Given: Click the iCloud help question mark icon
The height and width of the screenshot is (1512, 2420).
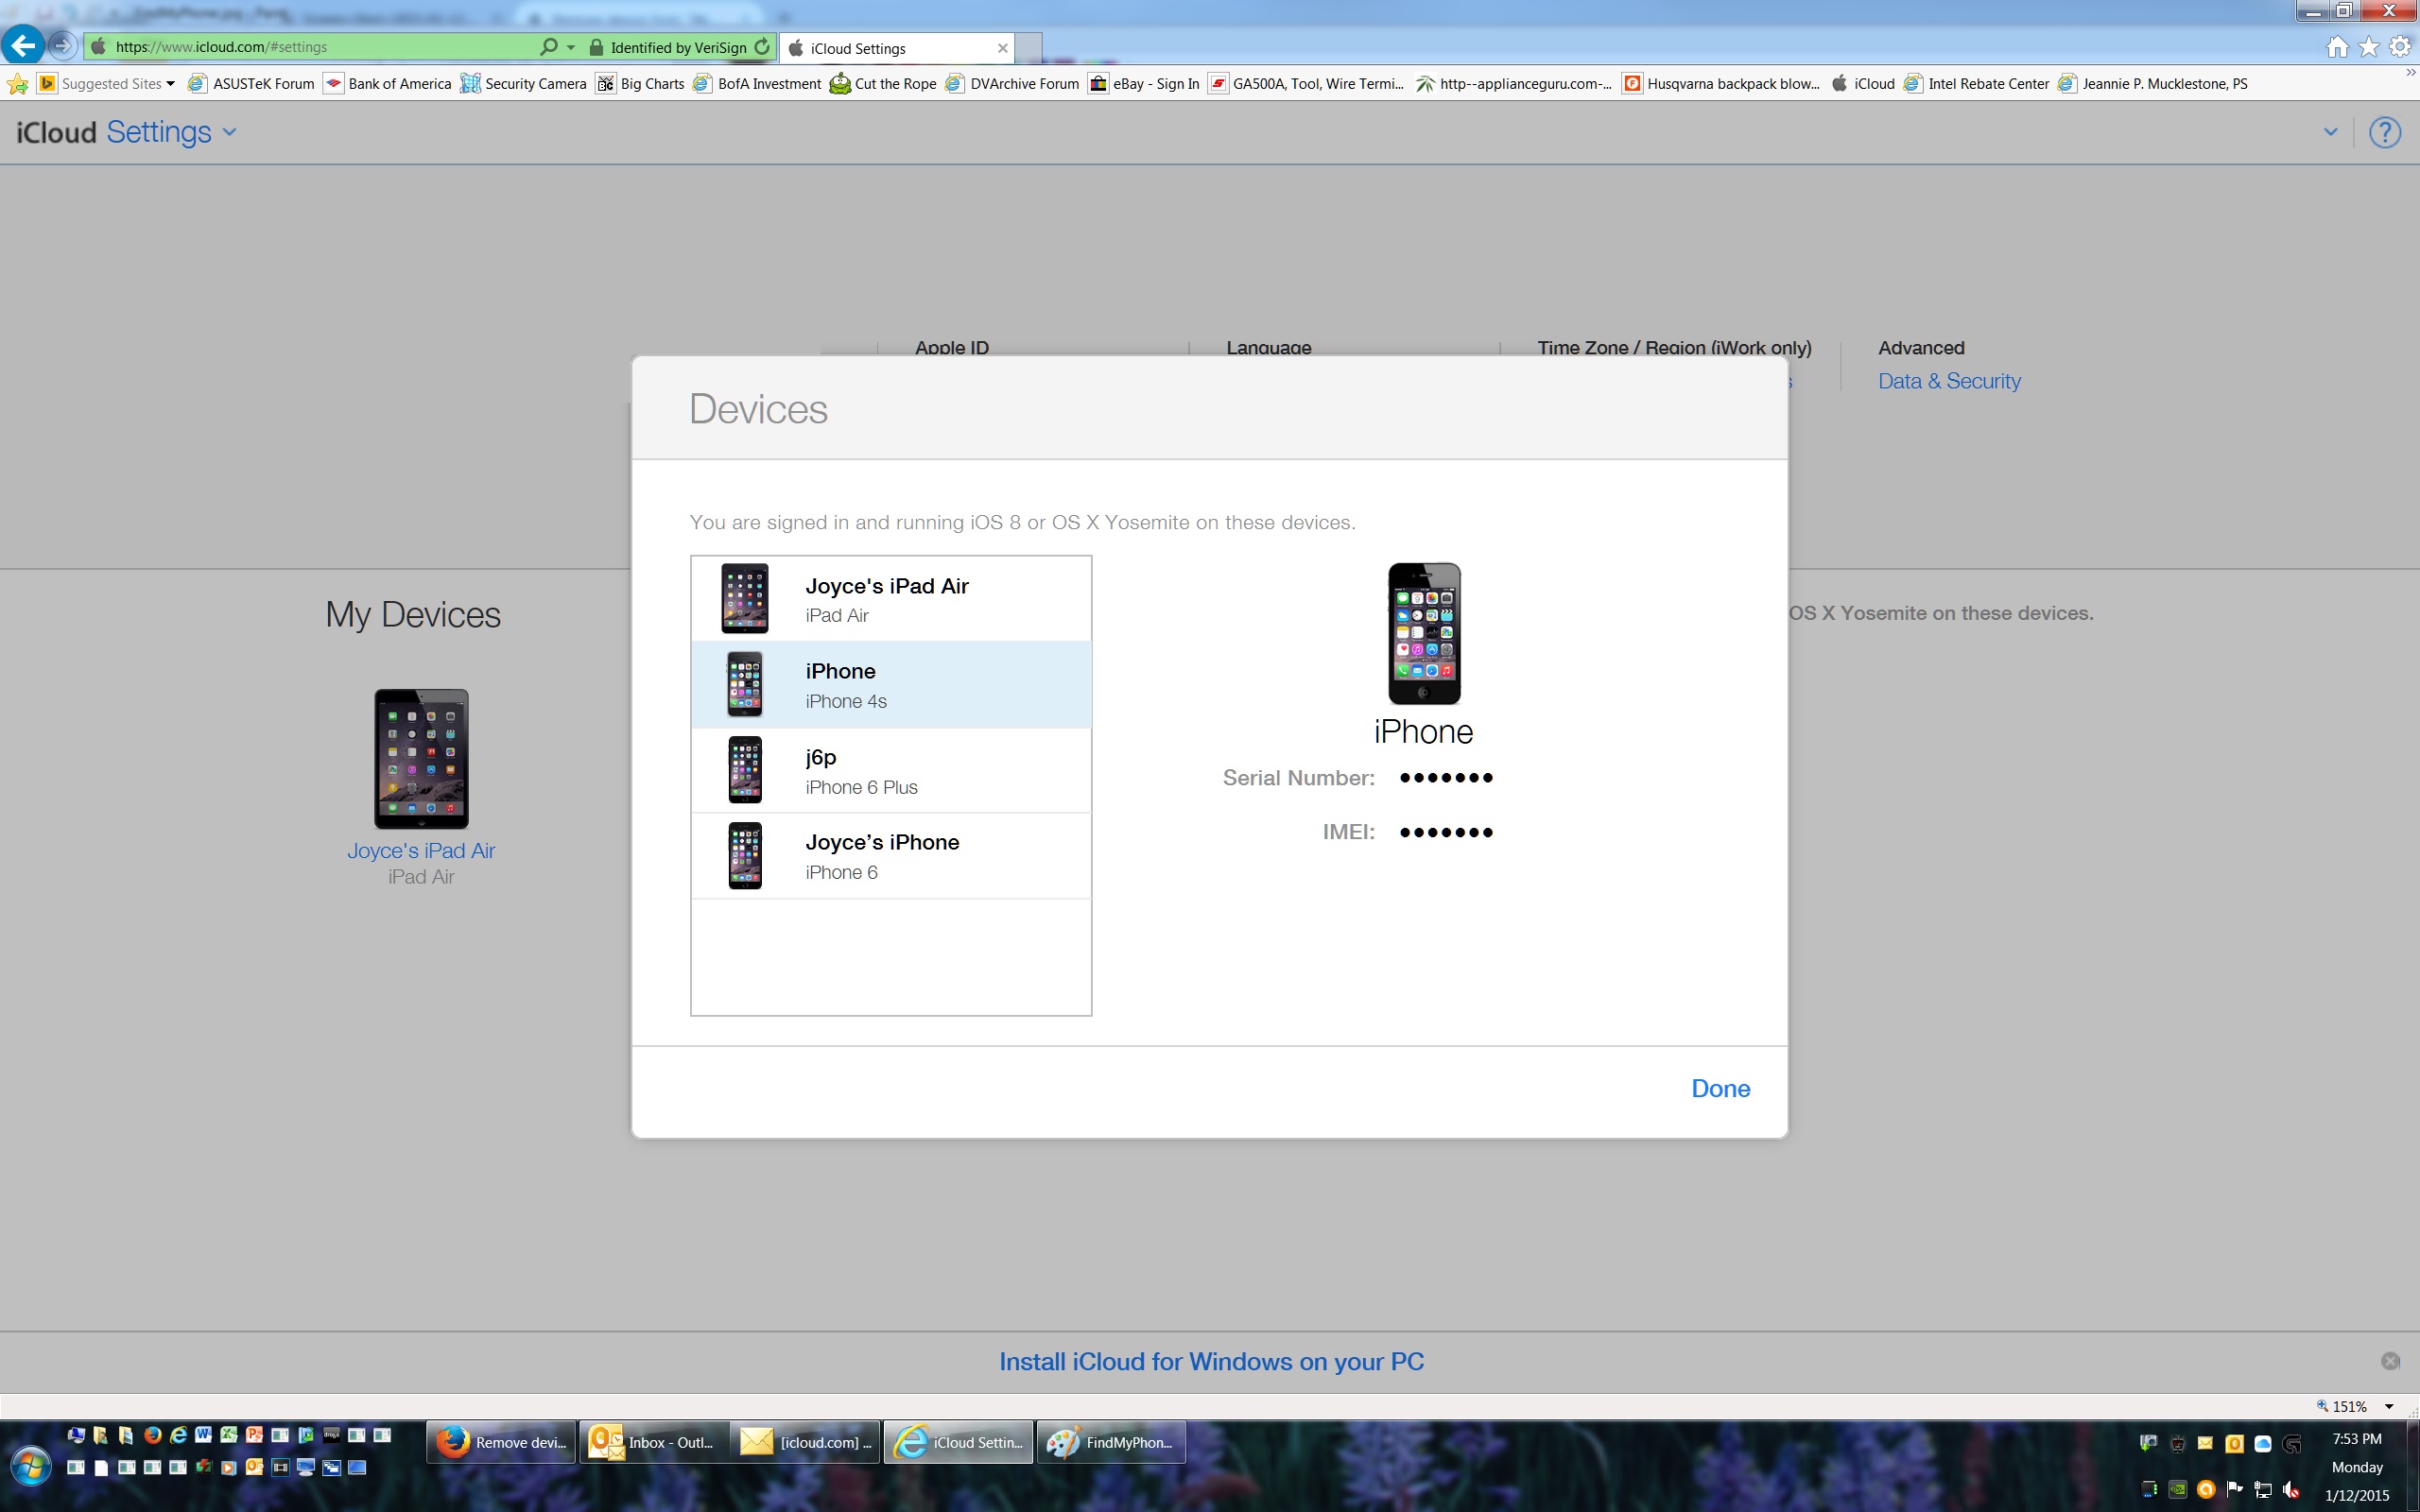Looking at the screenshot, I should coord(2384,133).
